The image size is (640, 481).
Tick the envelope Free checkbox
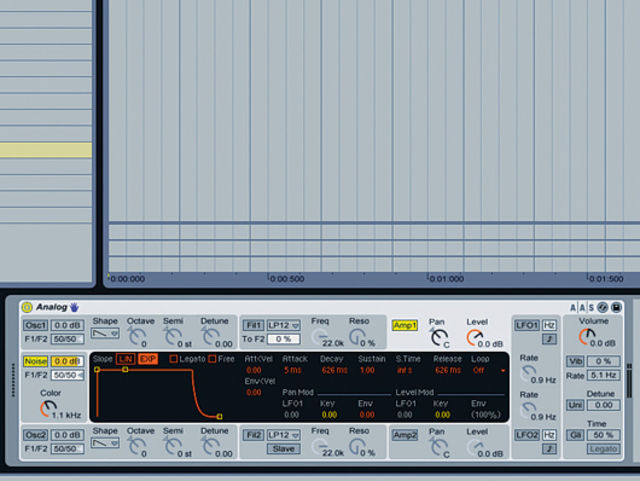pyautogui.click(x=212, y=359)
